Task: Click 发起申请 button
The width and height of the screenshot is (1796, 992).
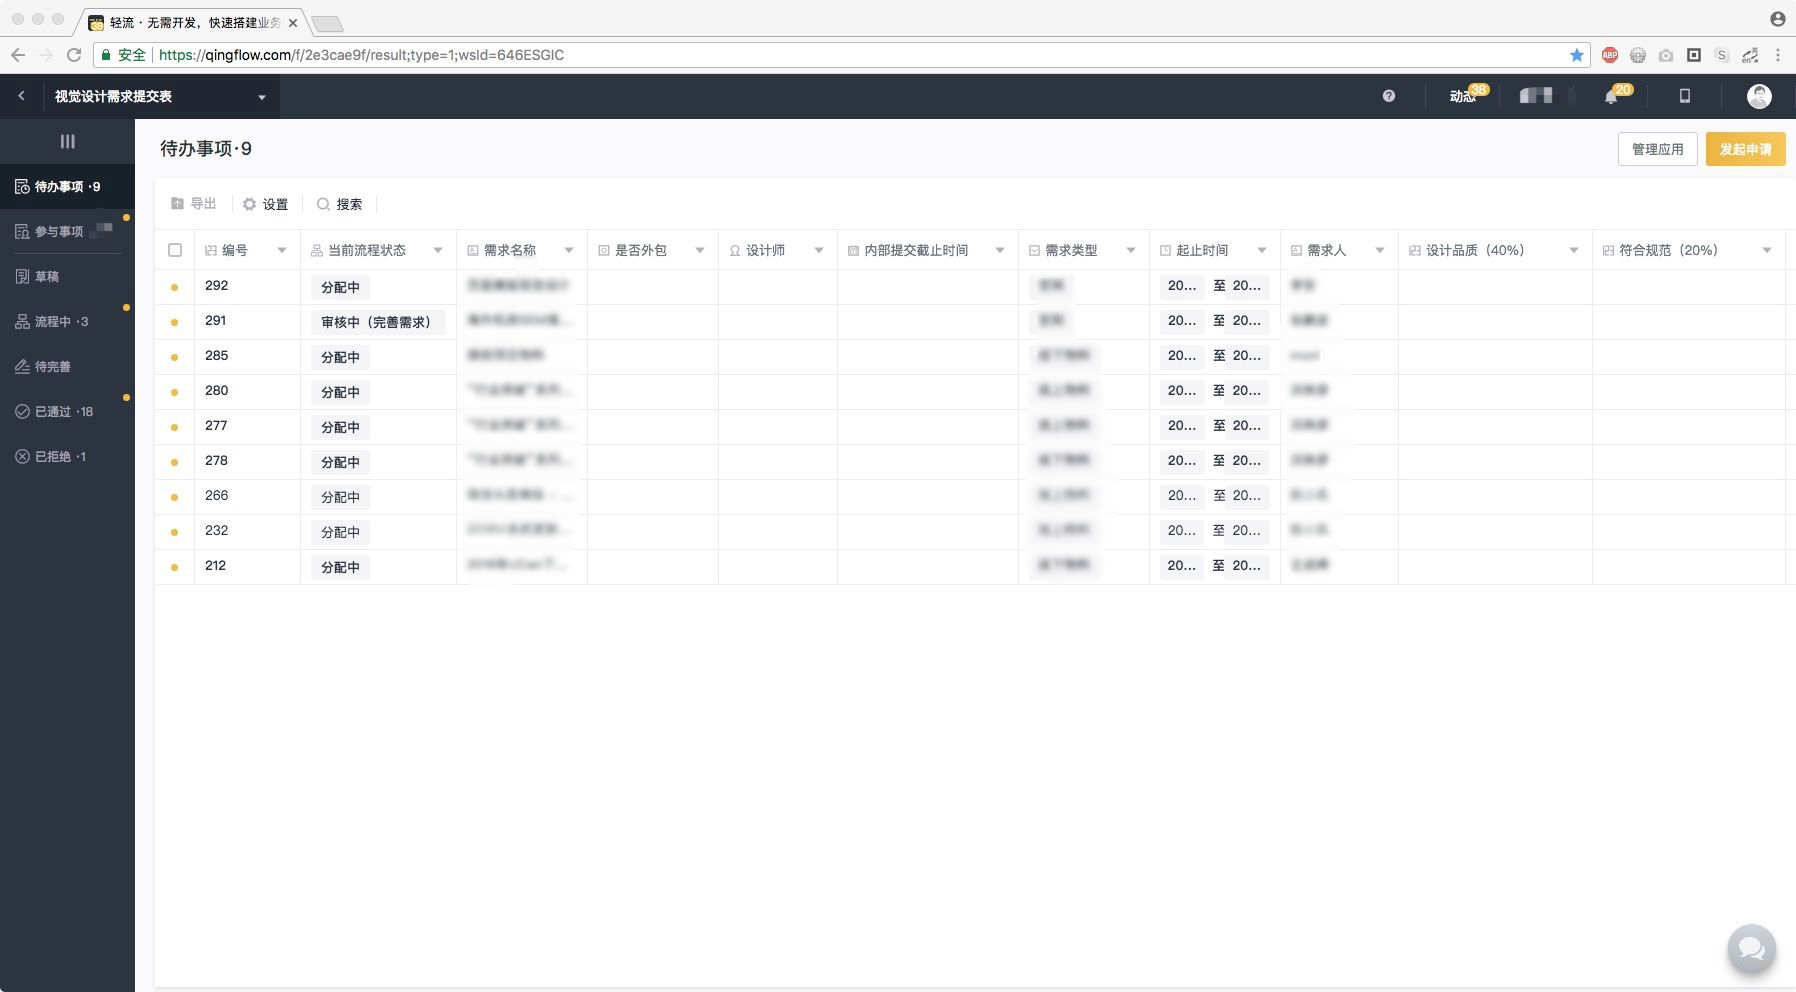Action: 1745,149
